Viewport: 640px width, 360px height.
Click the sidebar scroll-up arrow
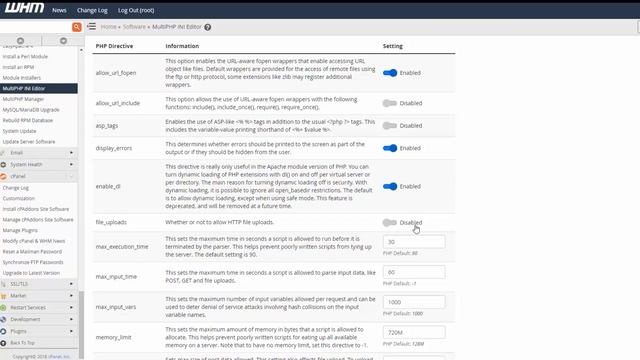pyautogui.click(x=81, y=50)
